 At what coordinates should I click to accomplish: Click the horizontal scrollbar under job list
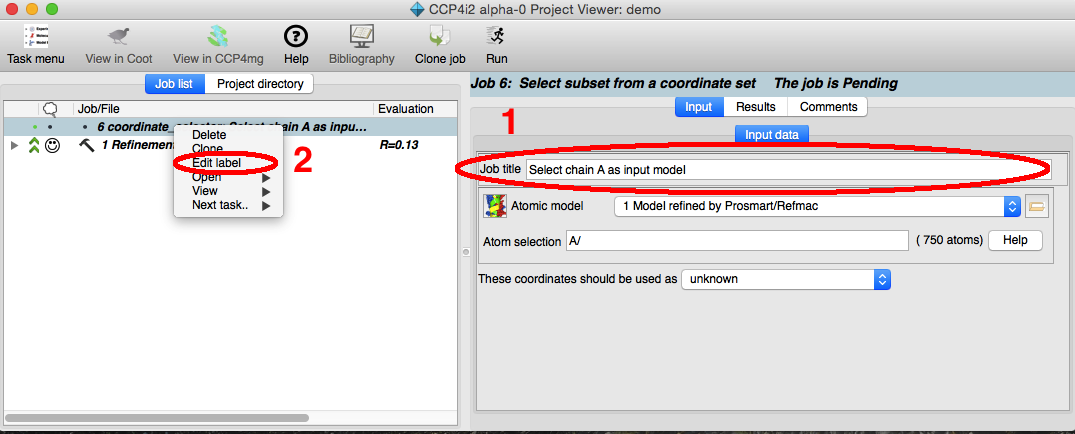[x=200, y=415]
